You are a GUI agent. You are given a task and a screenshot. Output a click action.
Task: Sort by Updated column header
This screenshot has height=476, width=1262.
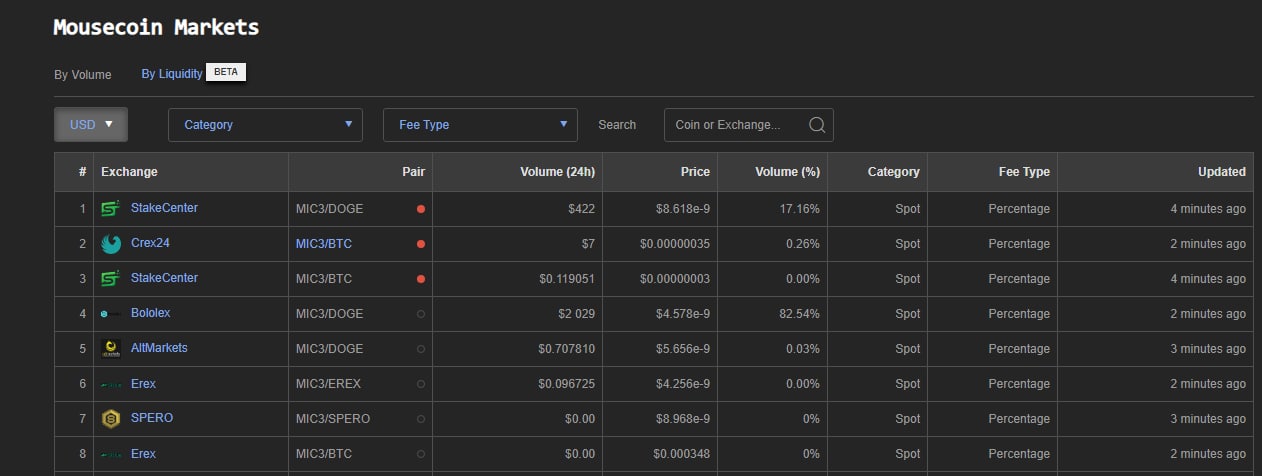1155,172
